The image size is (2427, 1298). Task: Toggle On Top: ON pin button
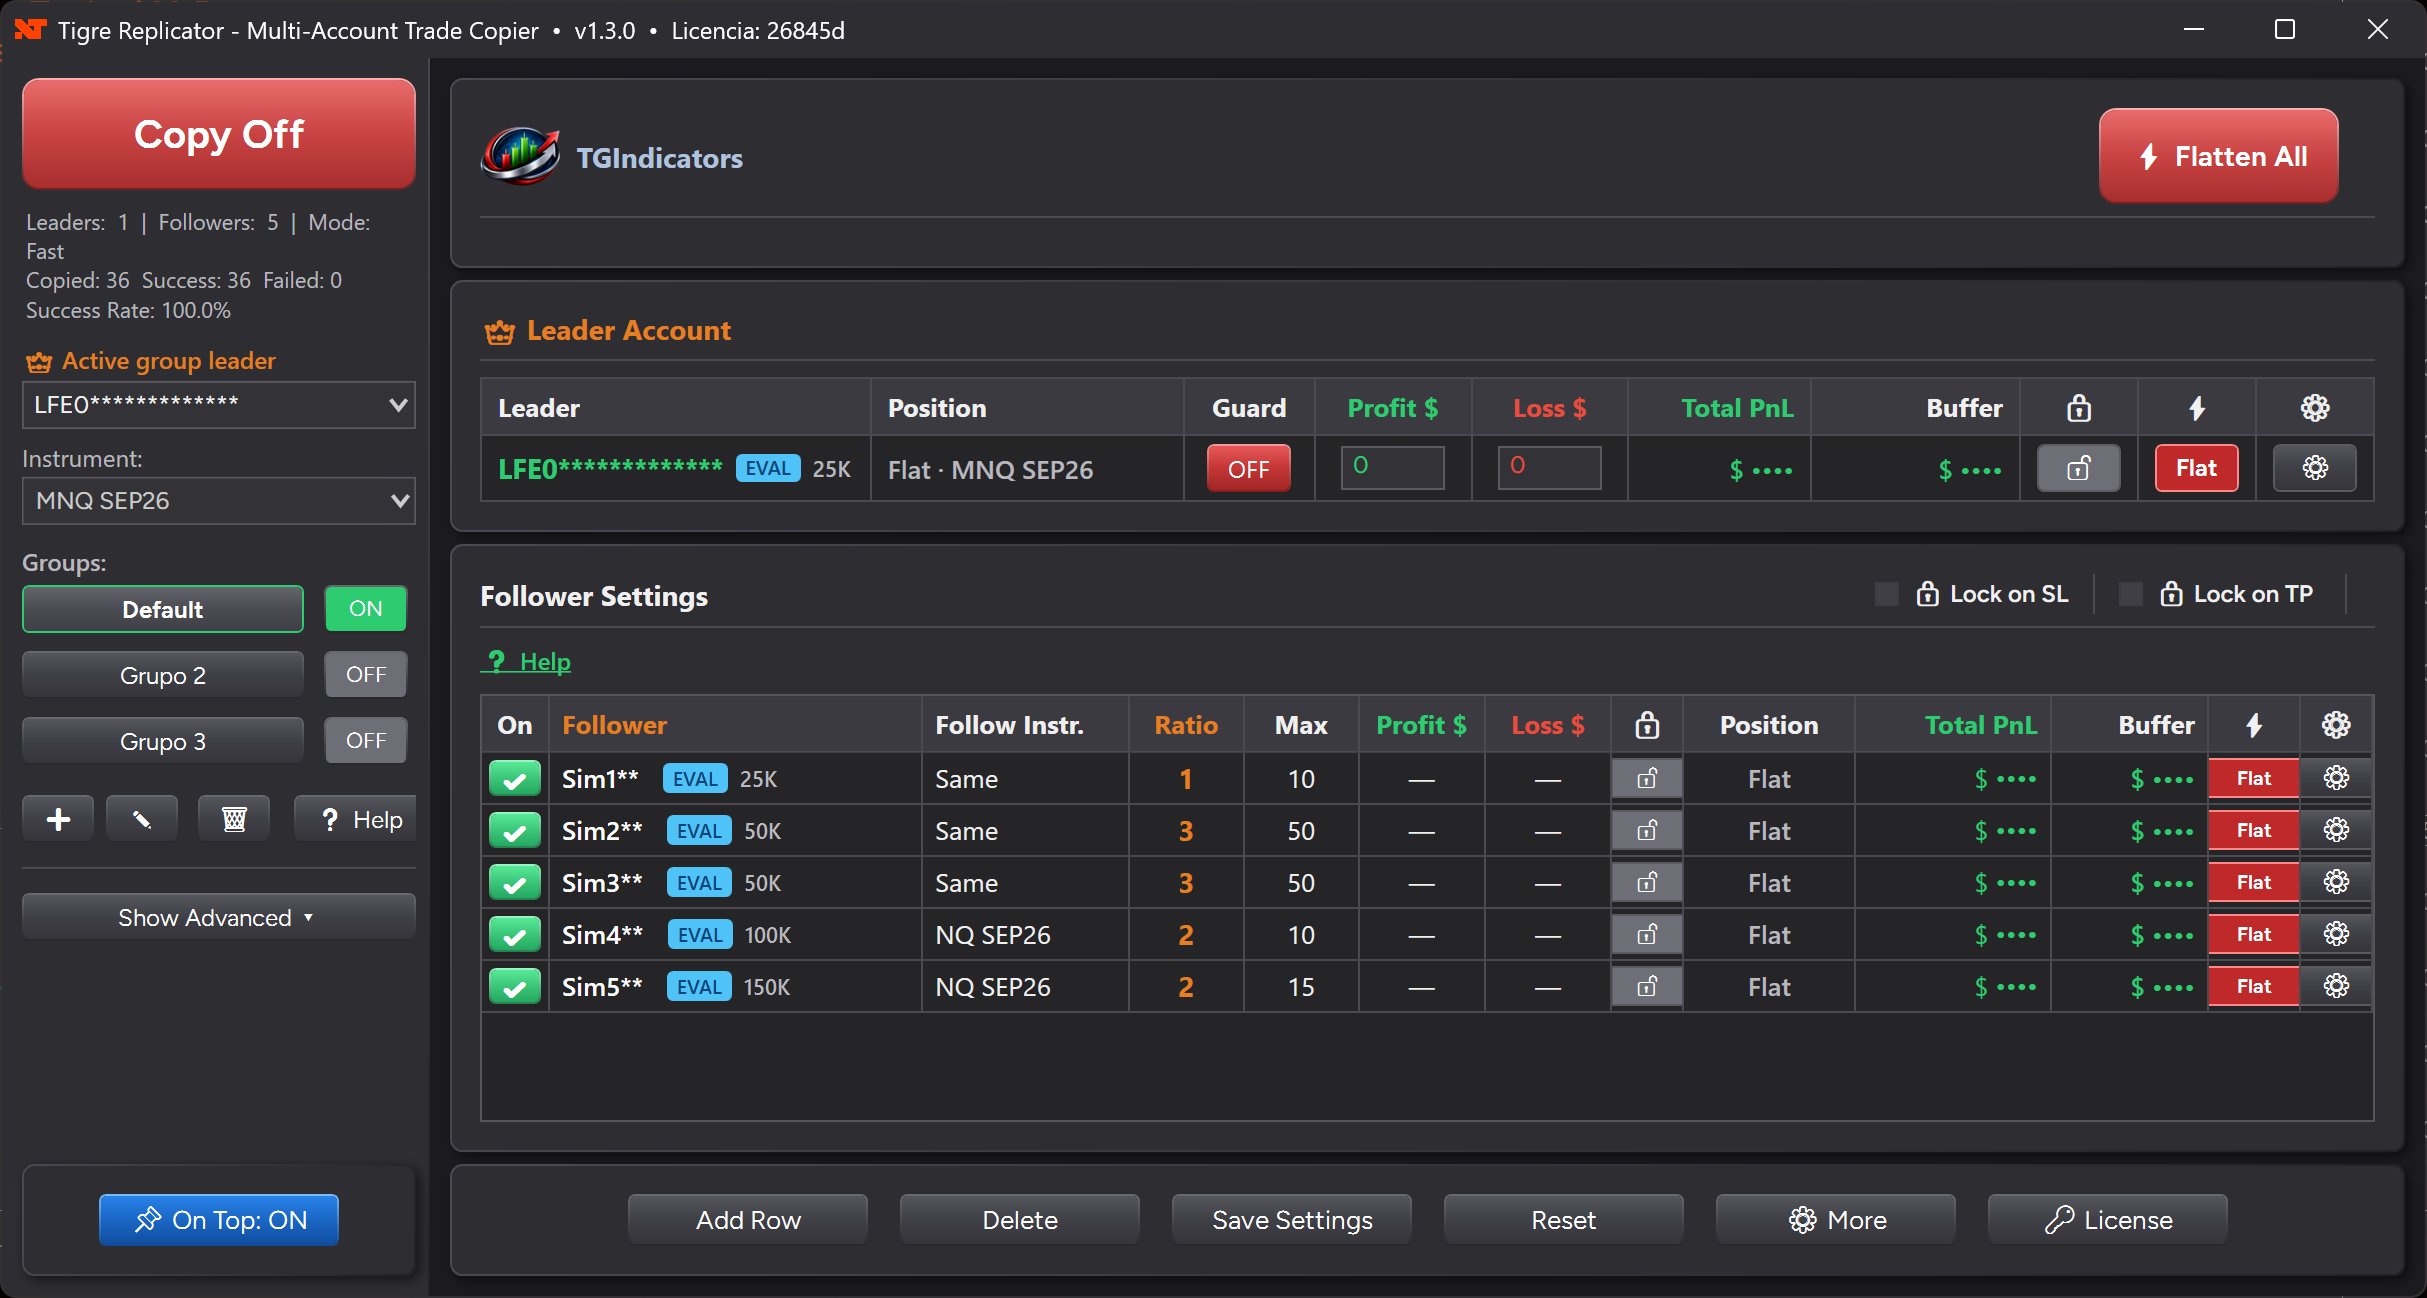tap(219, 1220)
